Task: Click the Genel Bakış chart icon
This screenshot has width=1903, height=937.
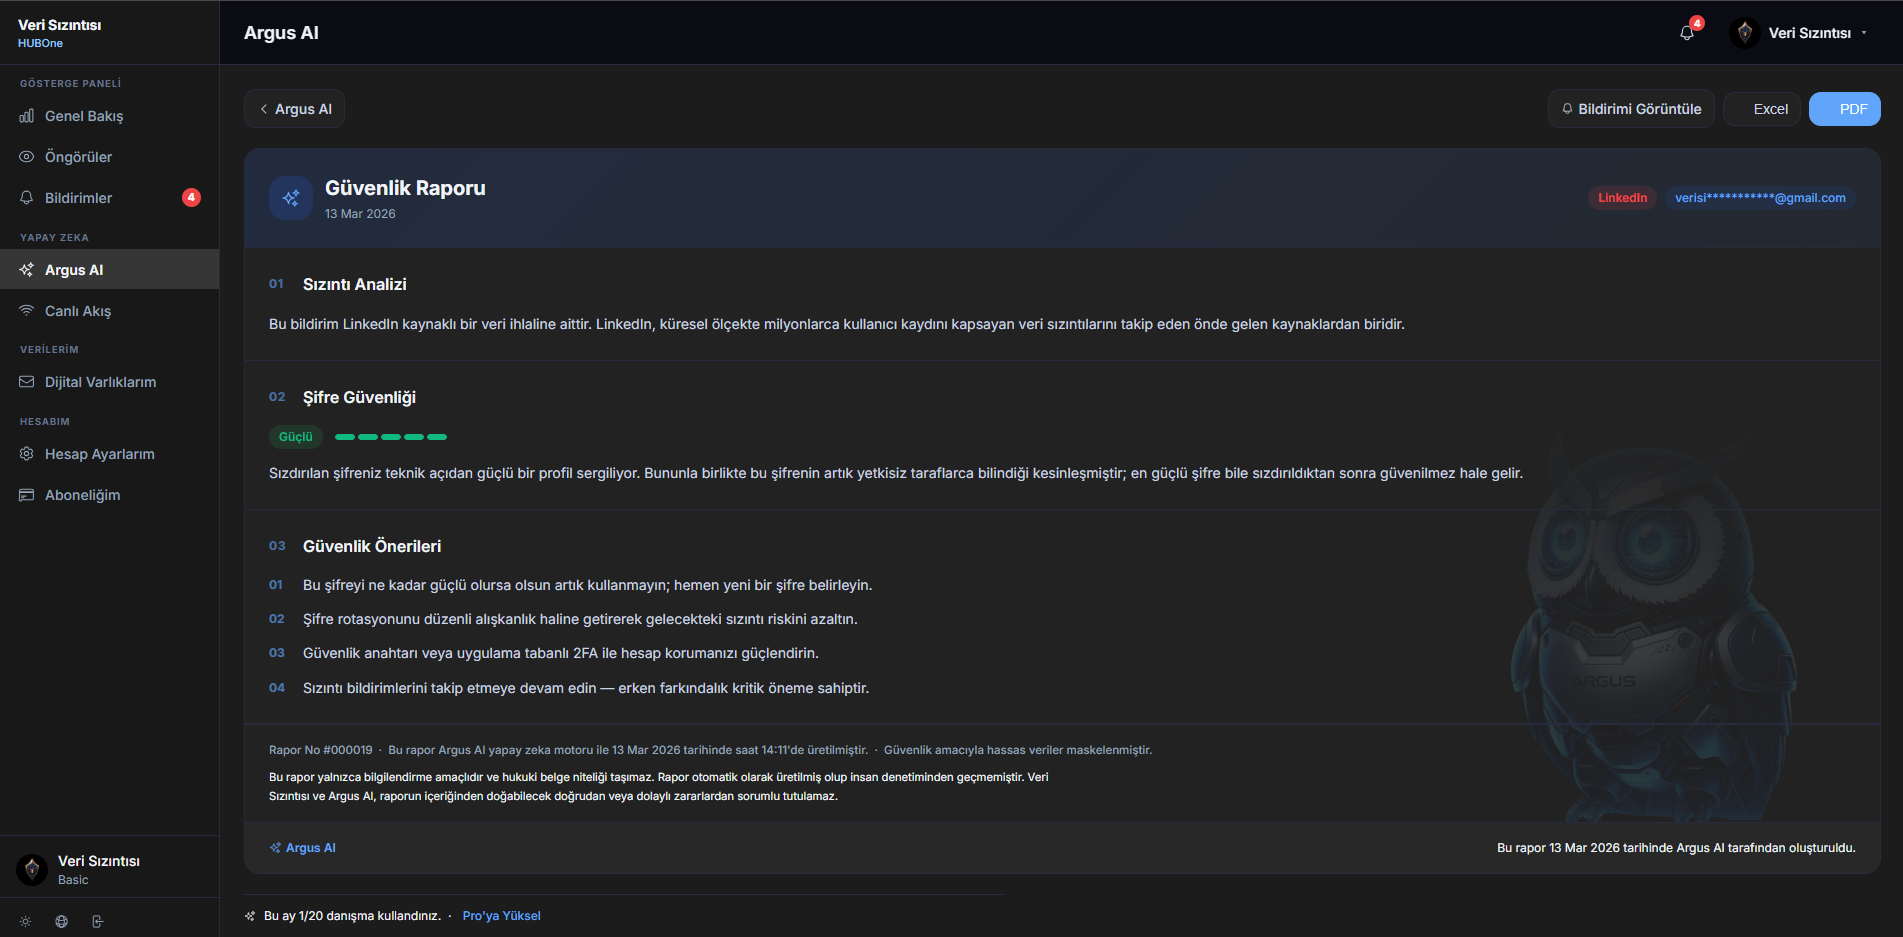Action: (27, 116)
